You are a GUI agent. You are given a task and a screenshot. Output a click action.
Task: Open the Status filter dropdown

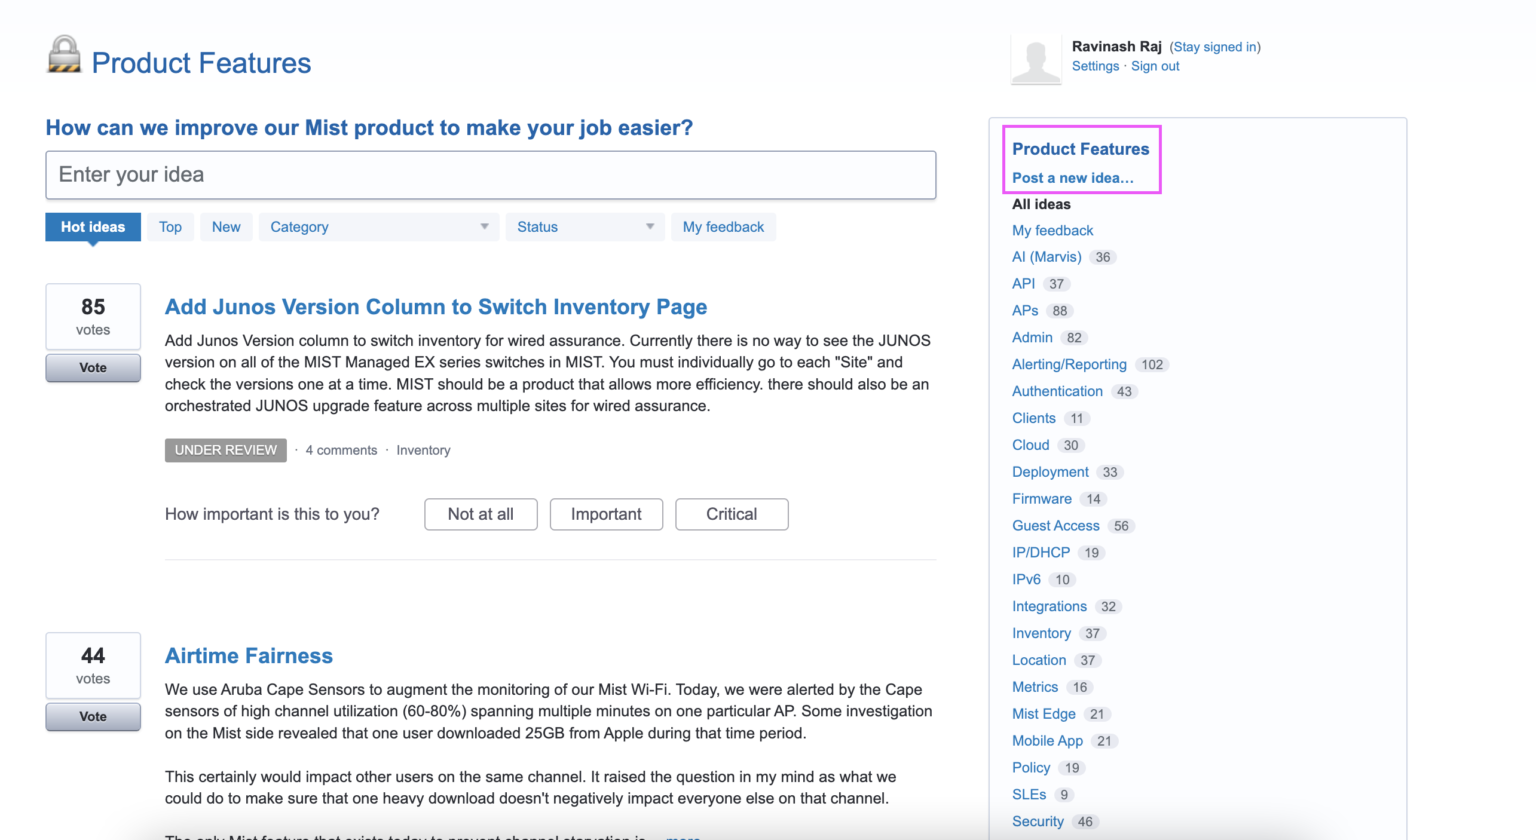584,227
